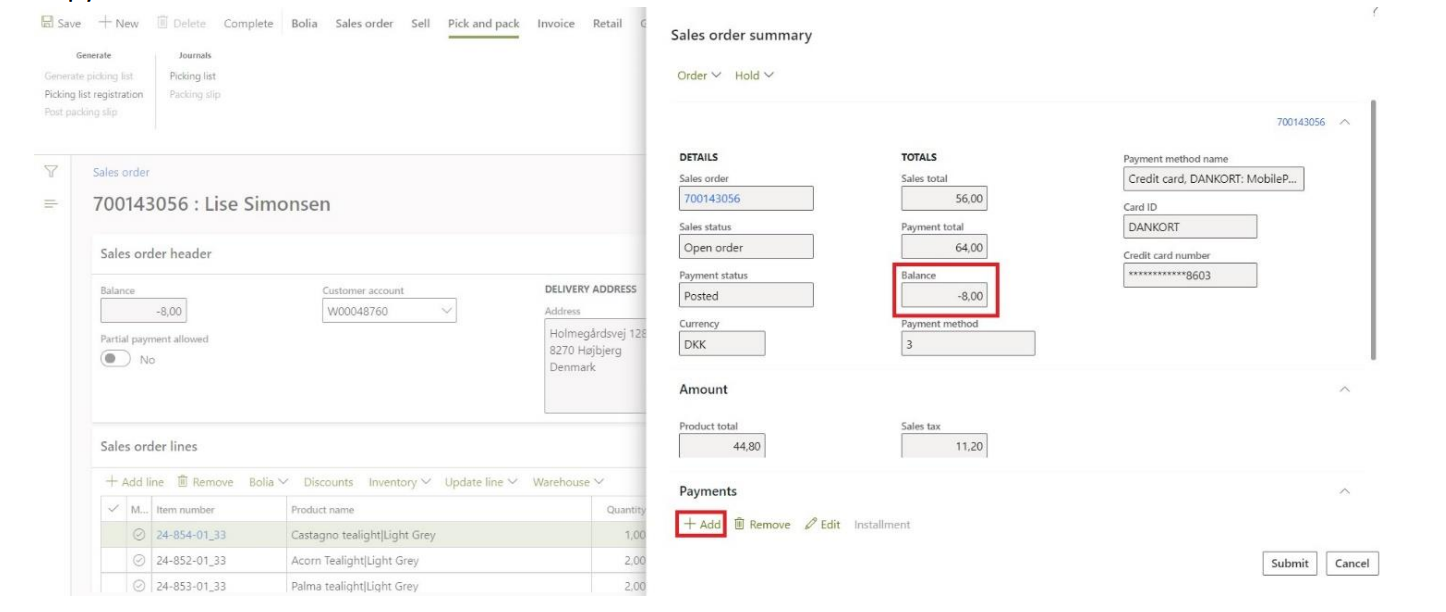The height and width of the screenshot is (612, 1446).
Task: Click the Add payment plus icon
Action: coord(688,525)
